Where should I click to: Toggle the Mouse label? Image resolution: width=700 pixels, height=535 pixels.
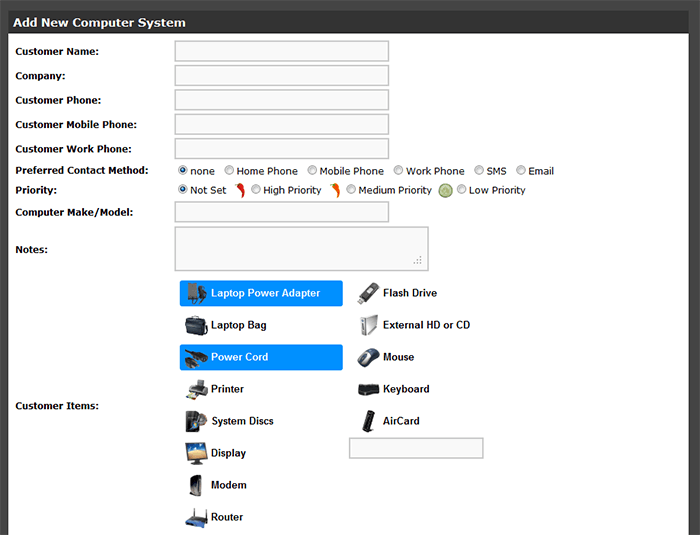398,357
